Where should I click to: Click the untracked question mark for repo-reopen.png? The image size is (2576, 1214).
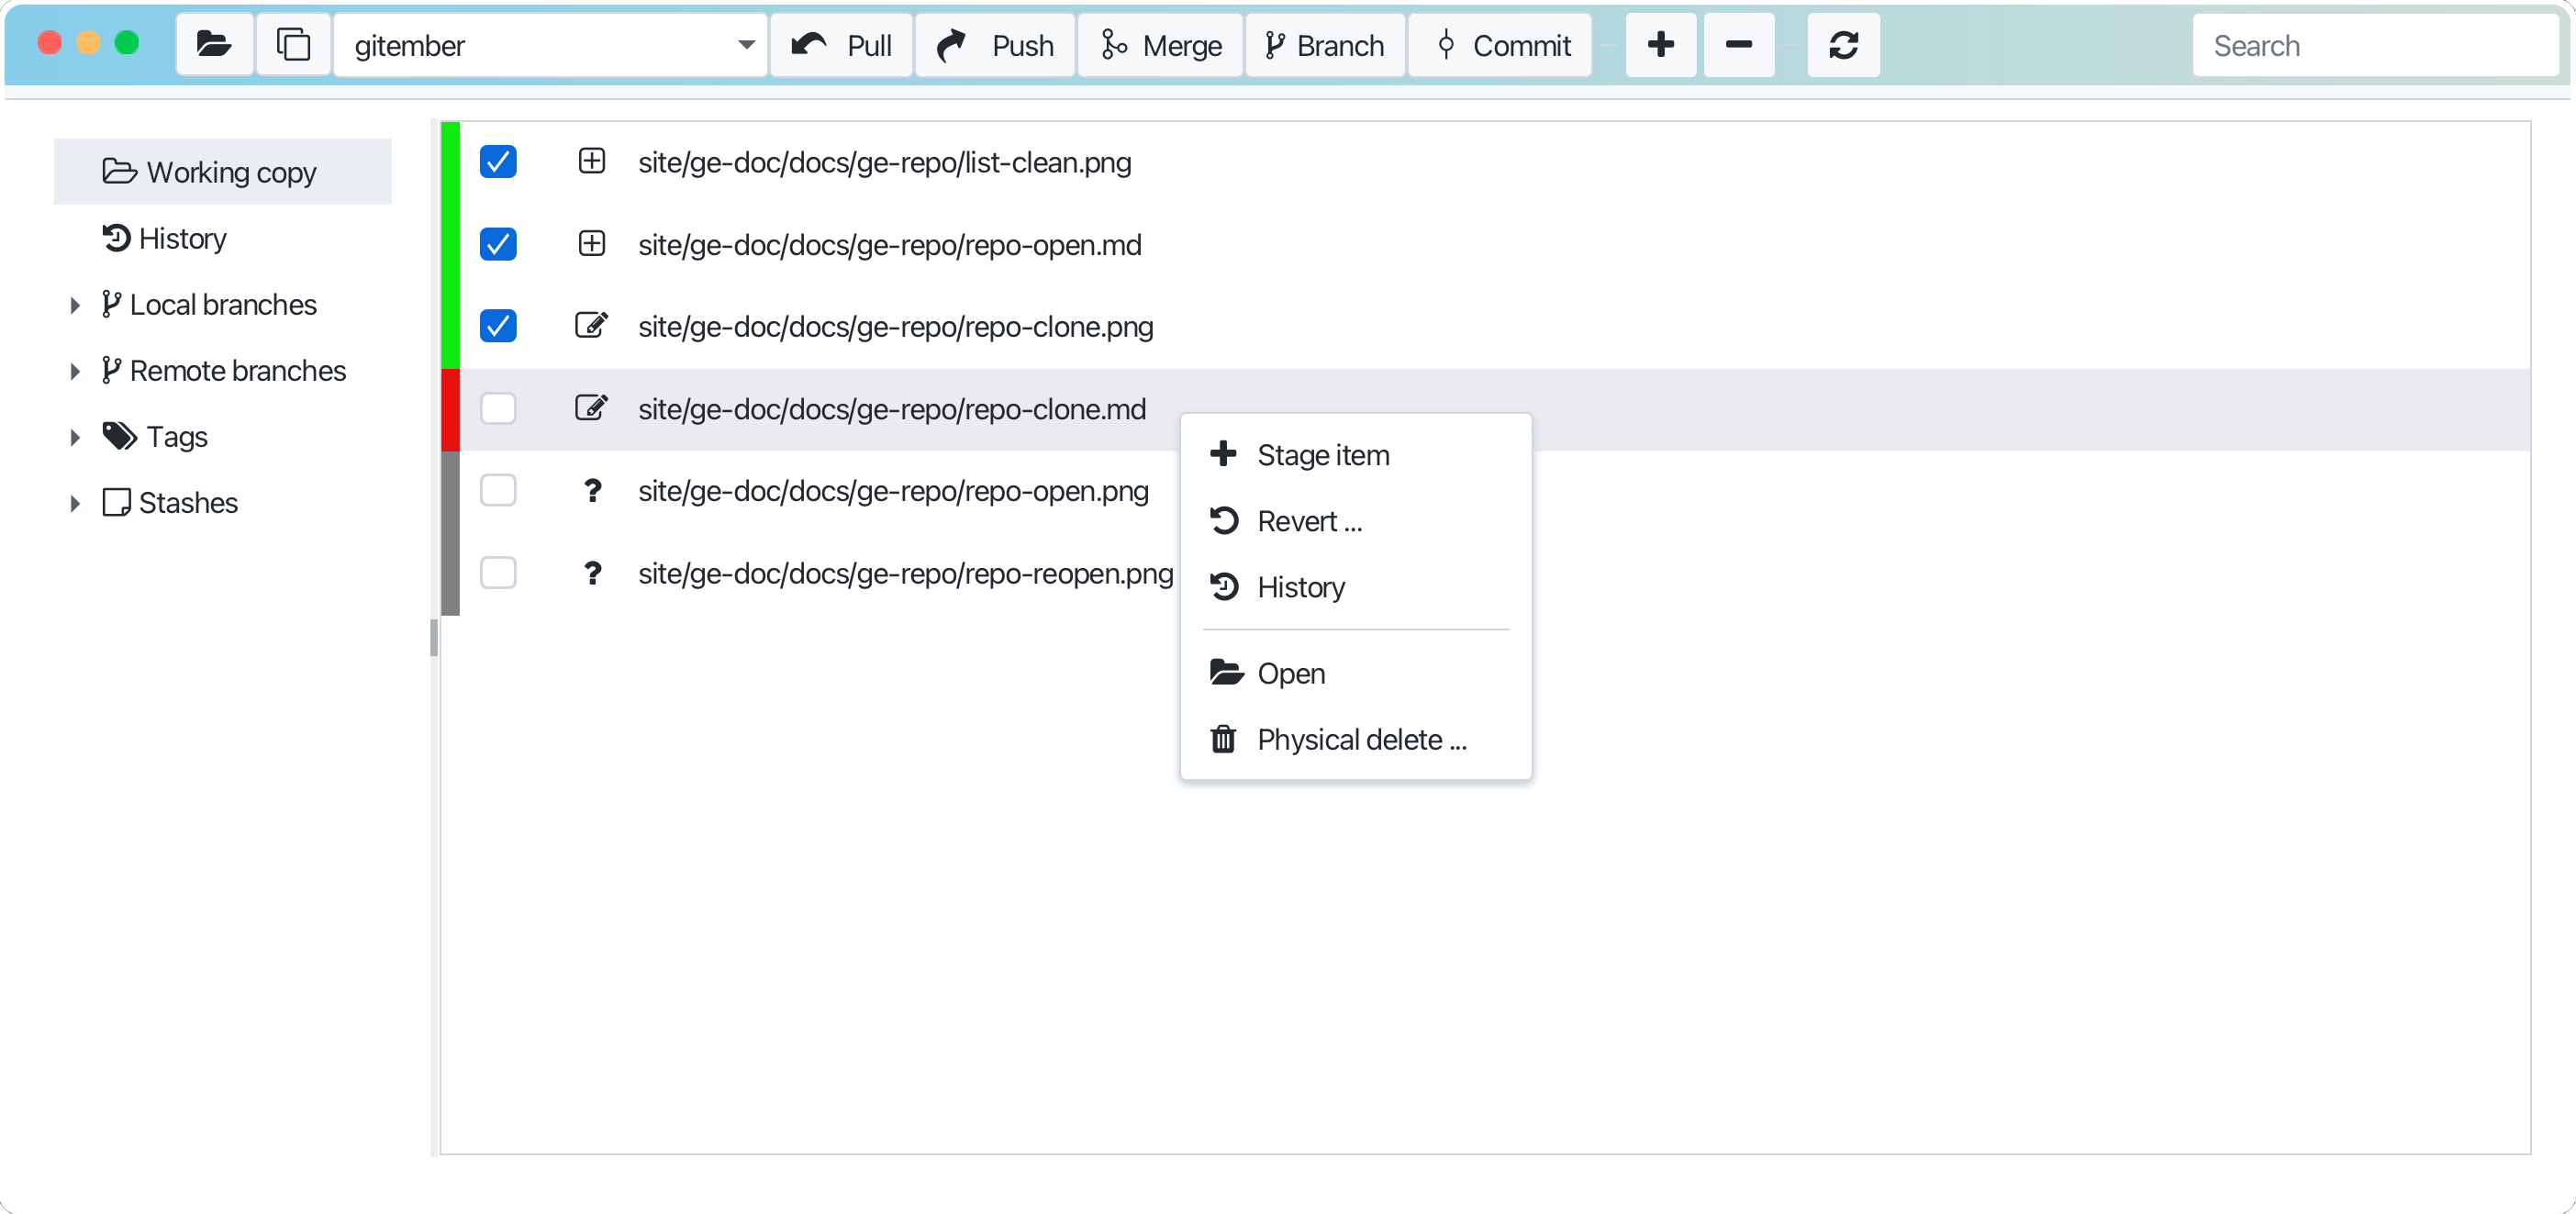pos(593,573)
